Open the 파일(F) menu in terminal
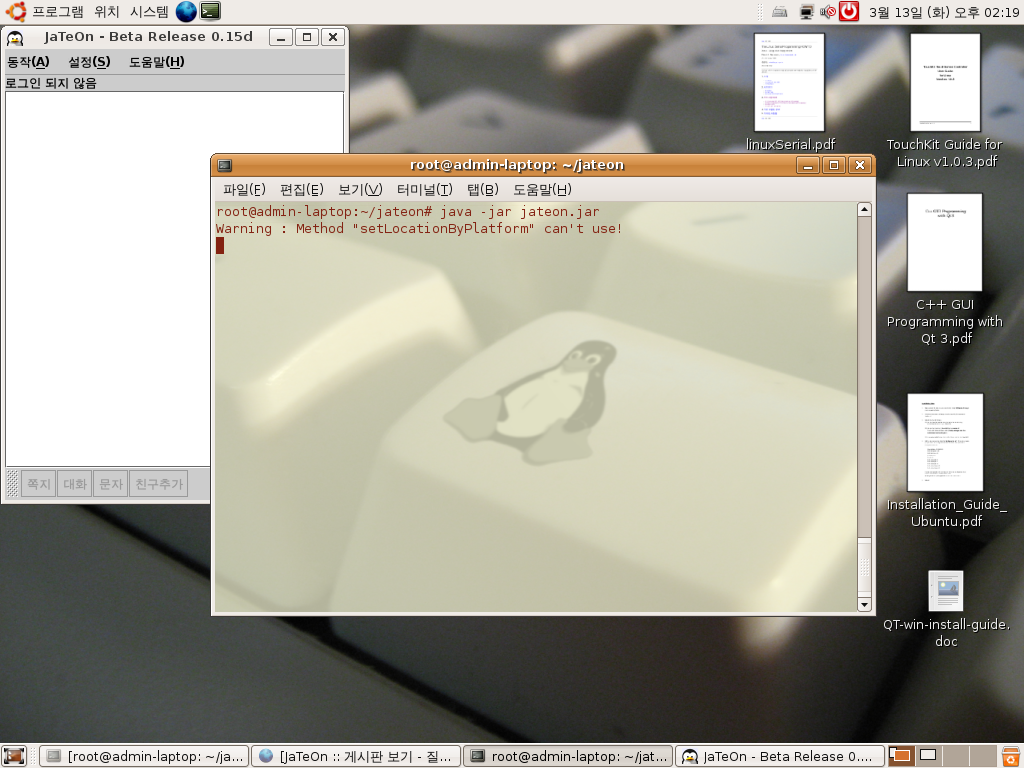The height and width of the screenshot is (768, 1024). click(244, 189)
